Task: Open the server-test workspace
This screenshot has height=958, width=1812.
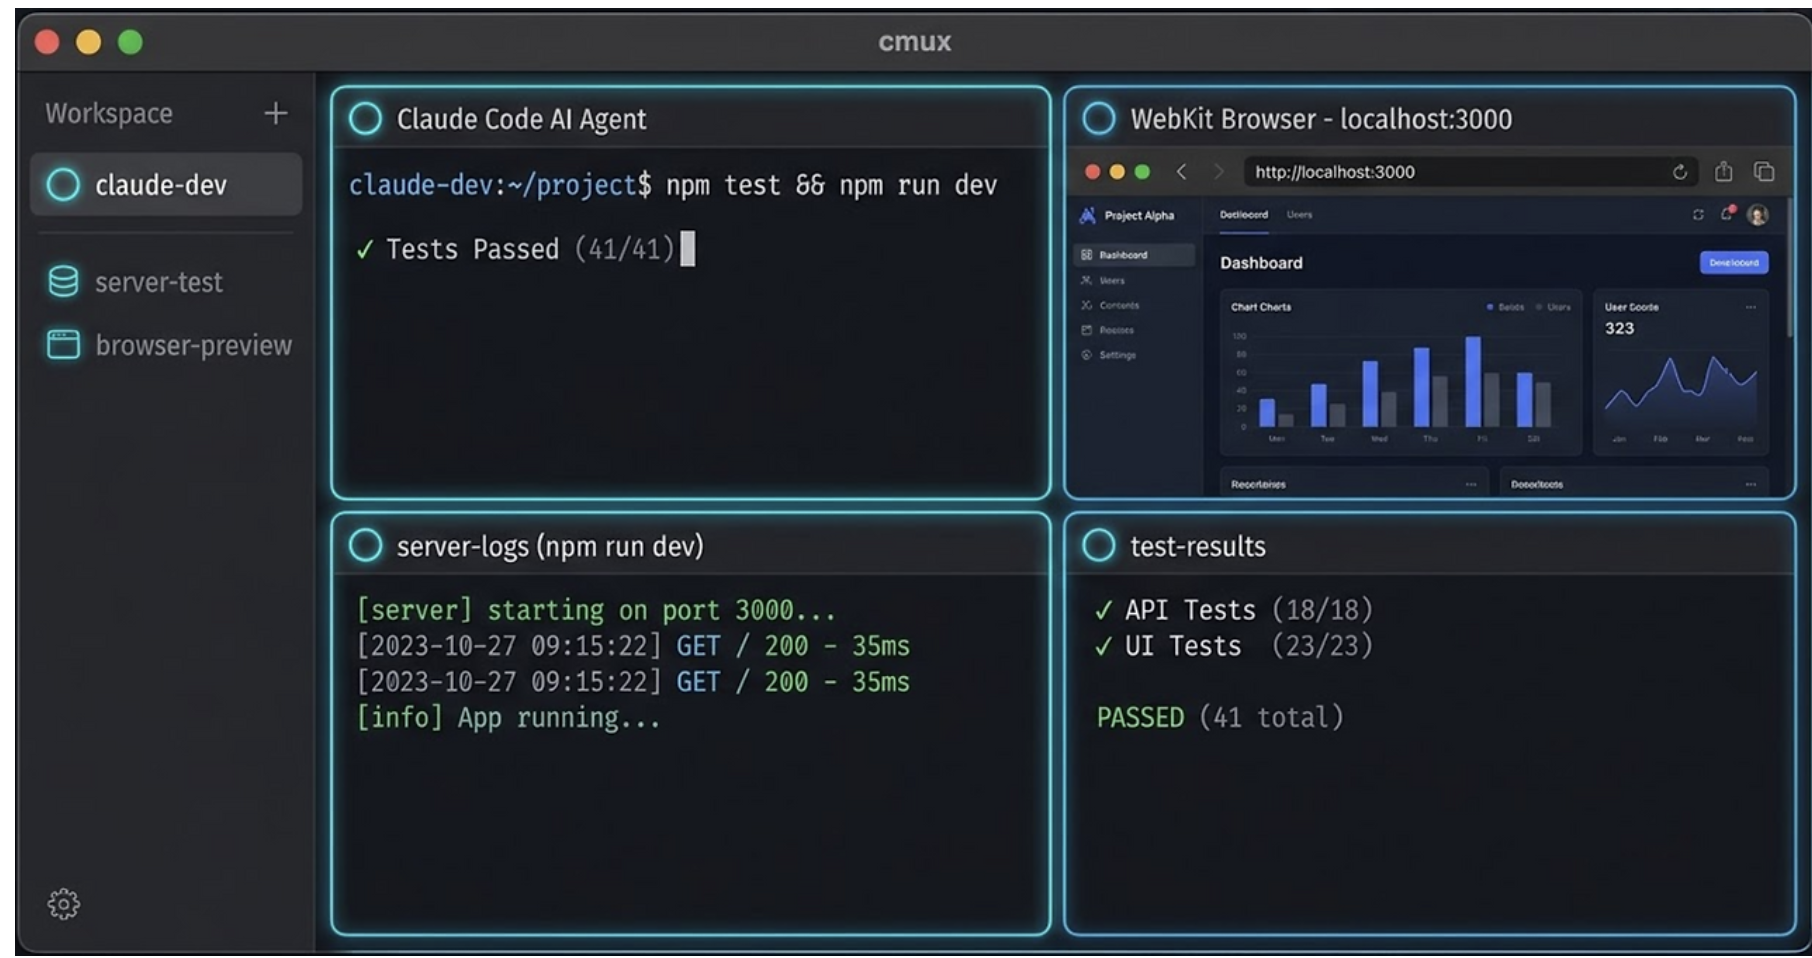Action: pos(135,282)
